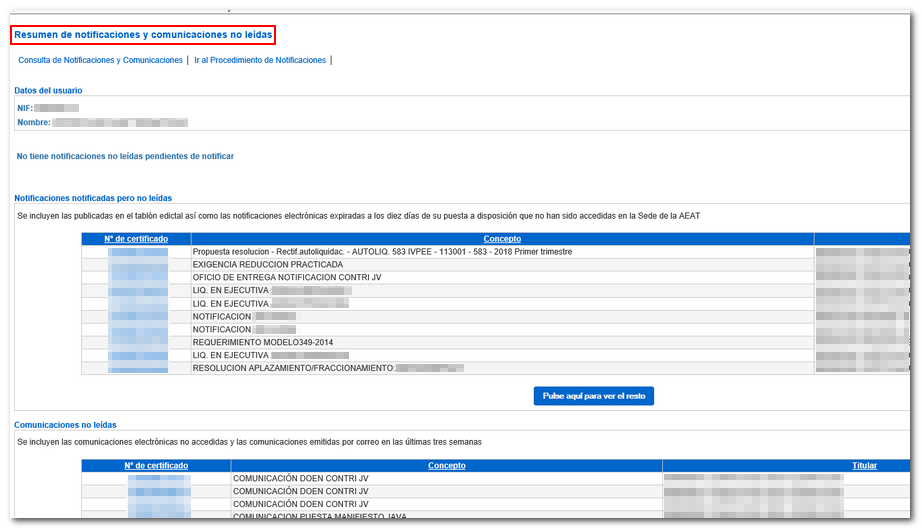
Task: Open certificate number for Propuesta resolucion row
Action: coord(138,252)
